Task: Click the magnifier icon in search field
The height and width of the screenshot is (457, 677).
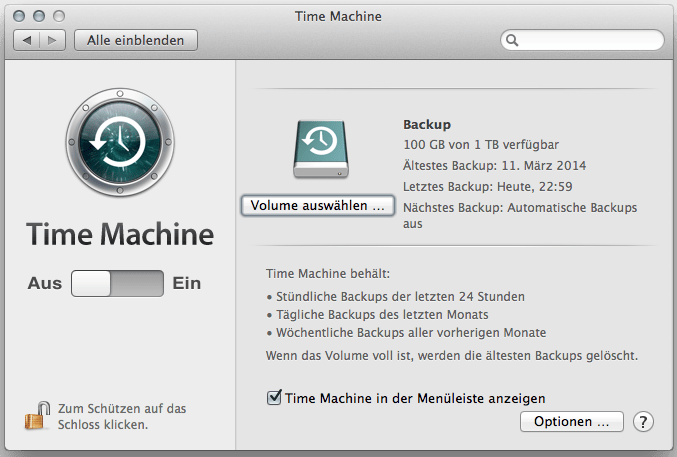Action: [512, 40]
